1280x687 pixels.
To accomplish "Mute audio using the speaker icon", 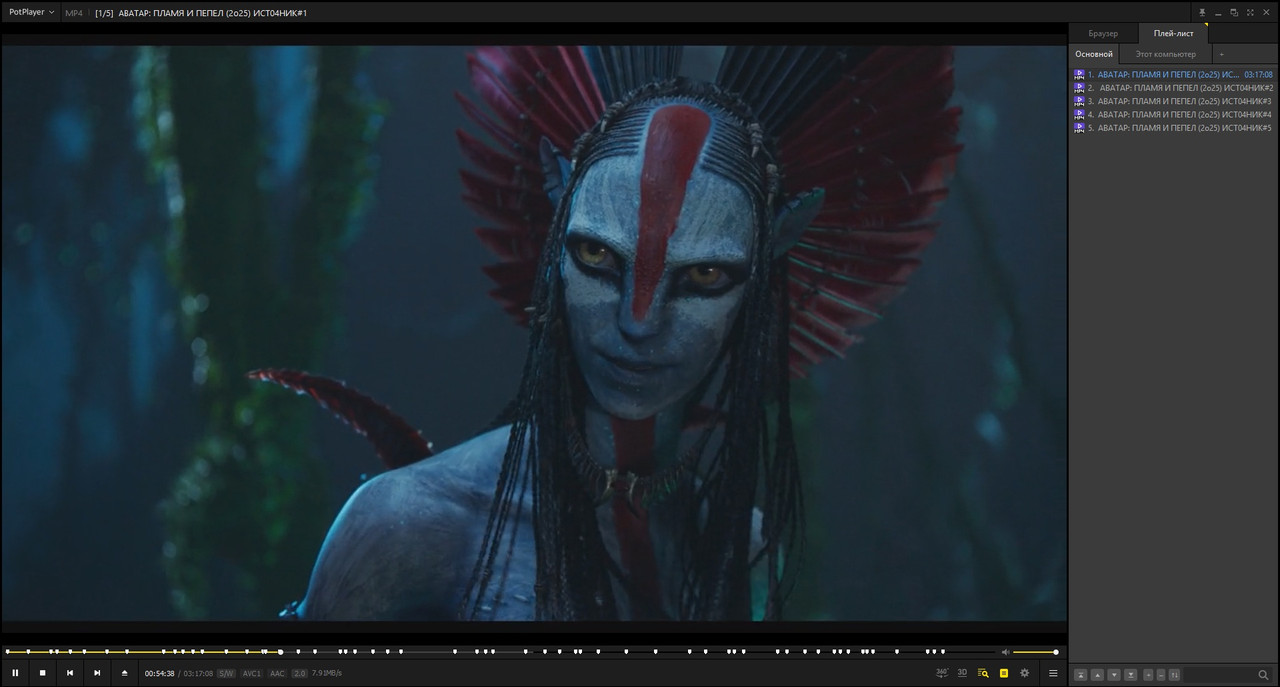I will pyautogui.click(x=1006, y=652).
